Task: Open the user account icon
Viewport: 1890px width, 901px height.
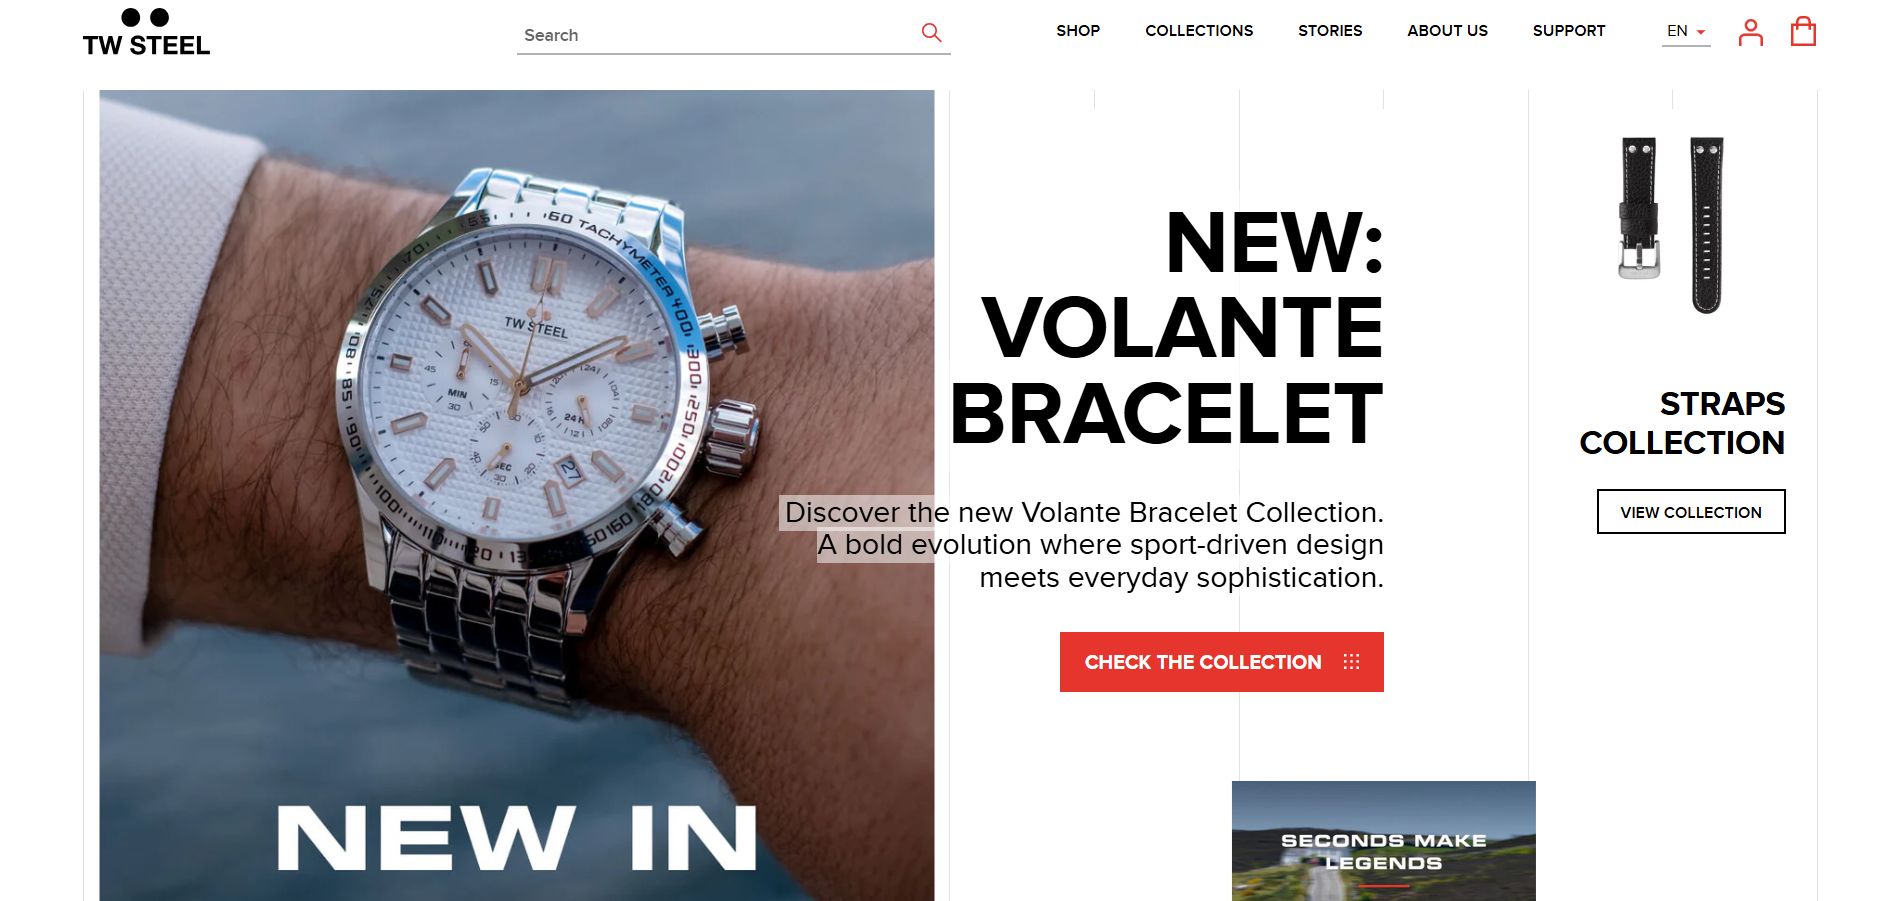Action: click(1750, 32)
